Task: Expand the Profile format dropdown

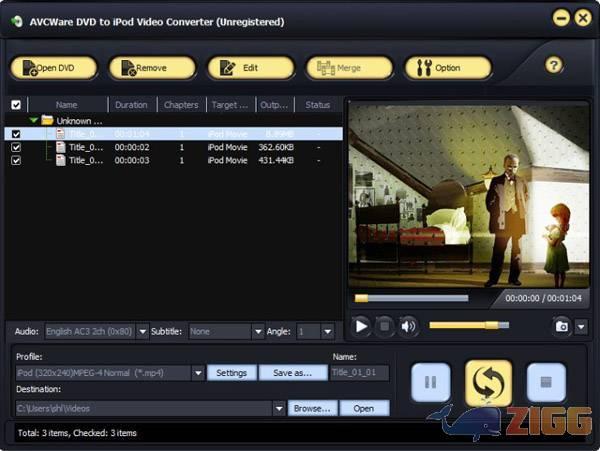Action: click(198, 373)
